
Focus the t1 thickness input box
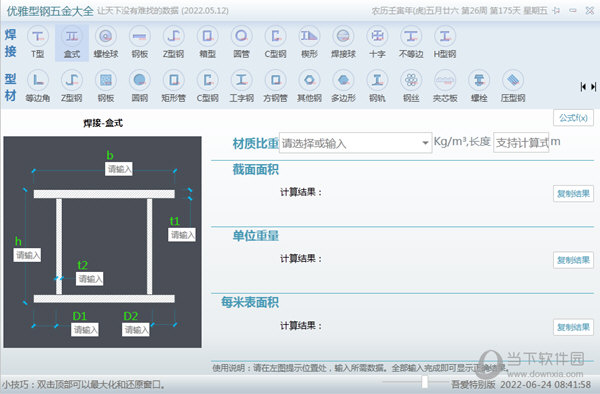tap(182, 235)
